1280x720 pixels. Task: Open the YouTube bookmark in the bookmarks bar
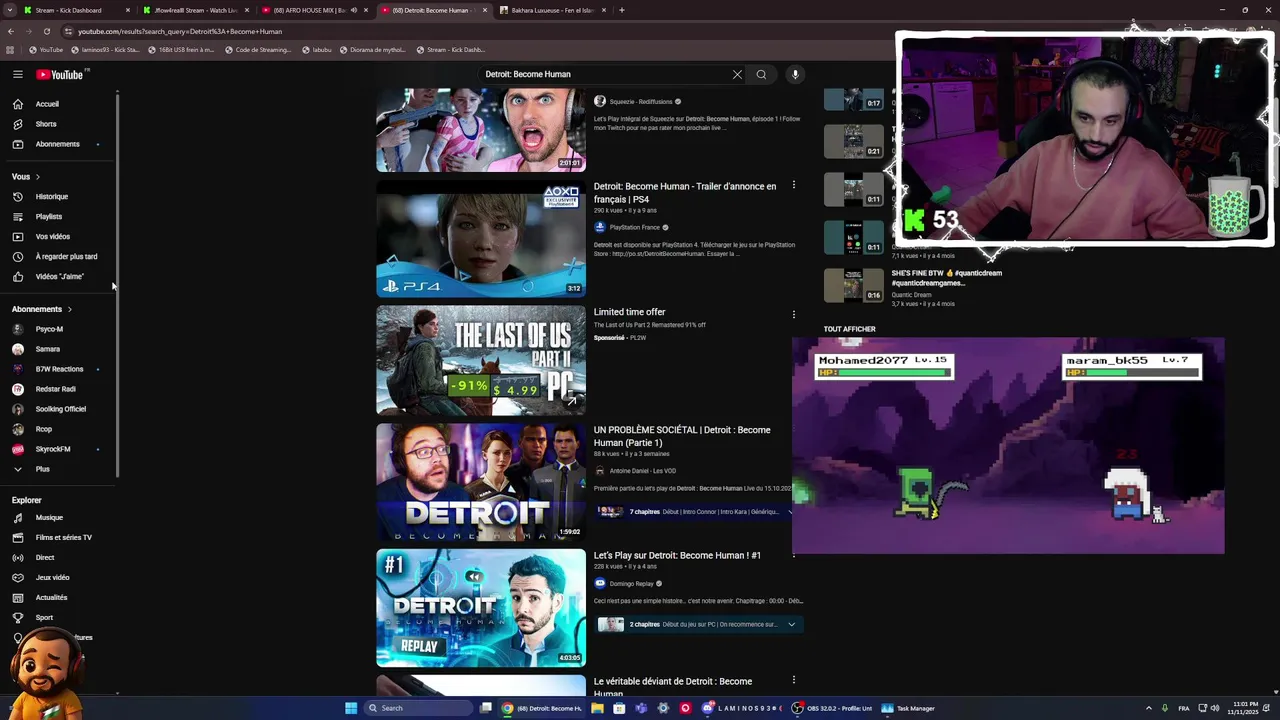coord(46,49)
